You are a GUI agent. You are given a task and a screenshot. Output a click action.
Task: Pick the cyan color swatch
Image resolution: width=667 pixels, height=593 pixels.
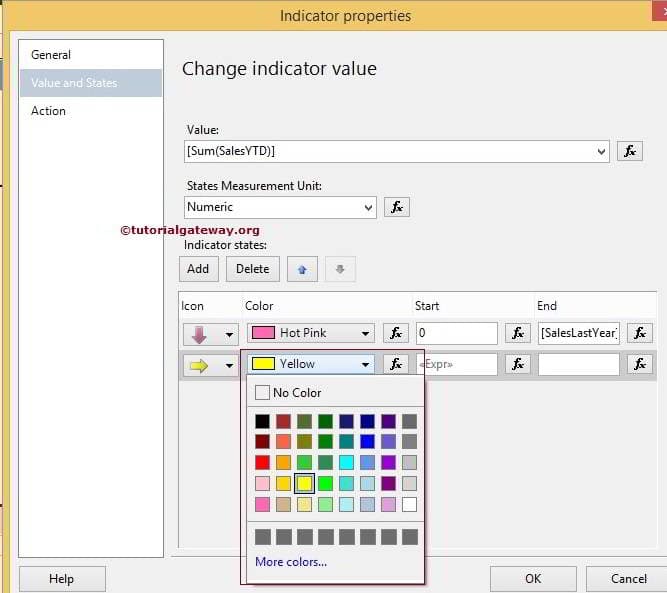point(346,462)
